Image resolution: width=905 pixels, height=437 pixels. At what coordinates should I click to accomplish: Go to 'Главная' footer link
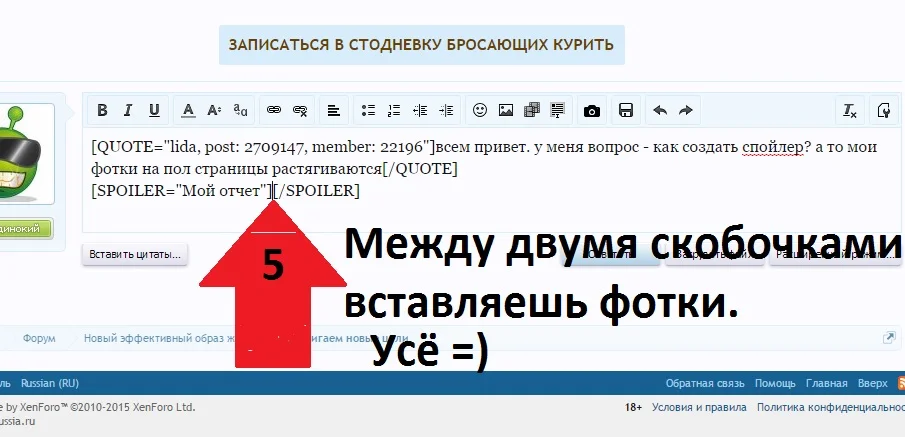pos(827,383)
